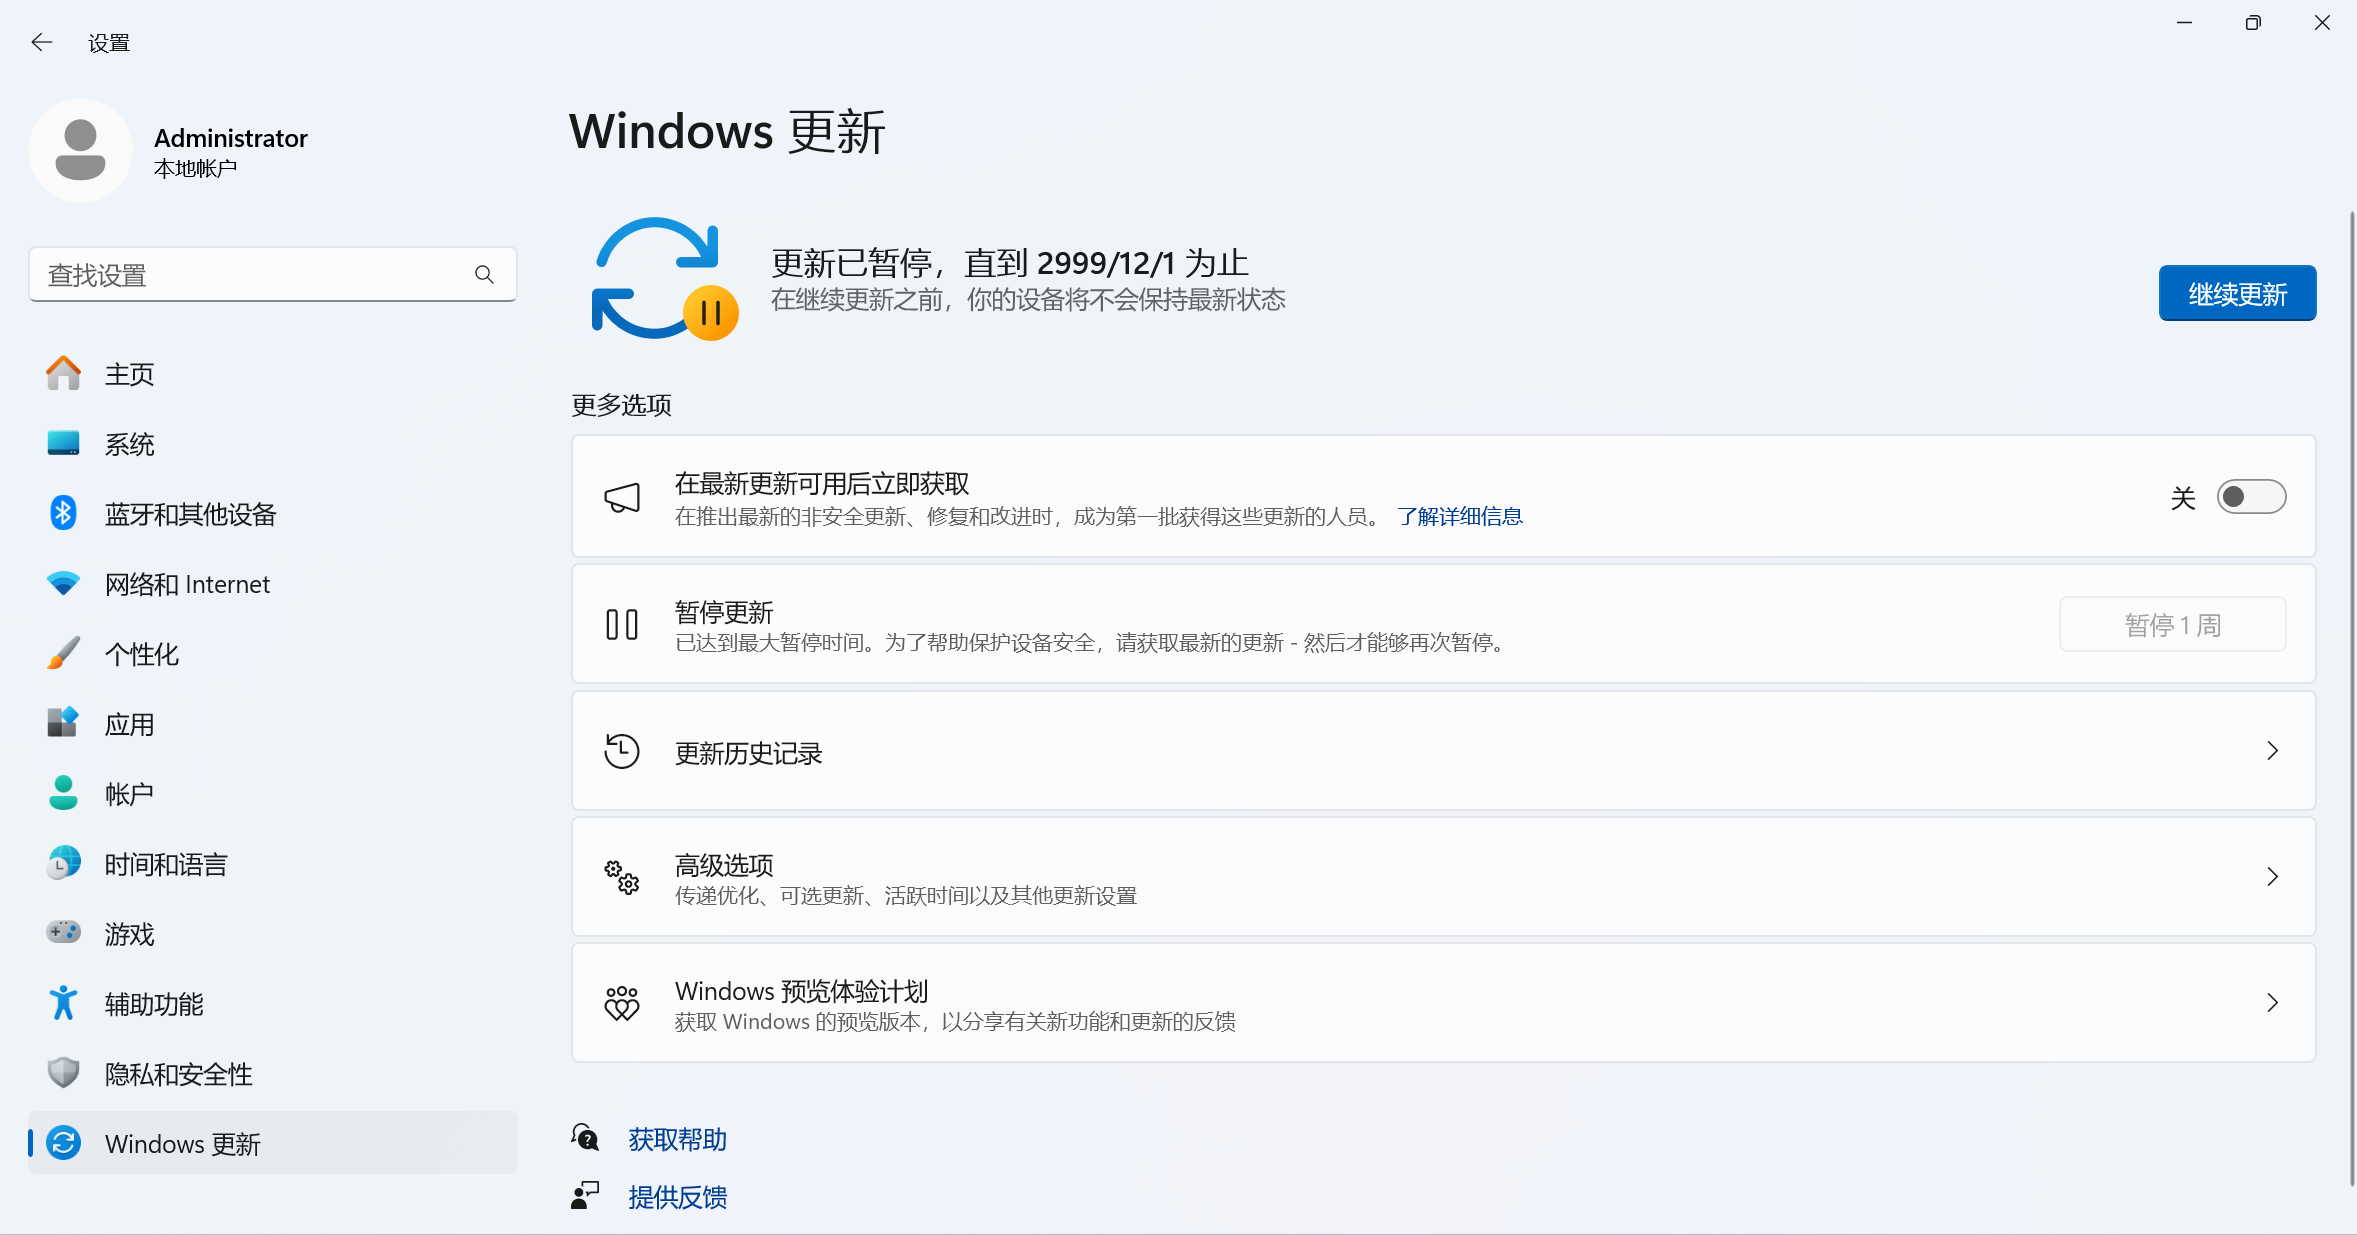
Task: Click the update history clock icon
Action: click(622, 751)
